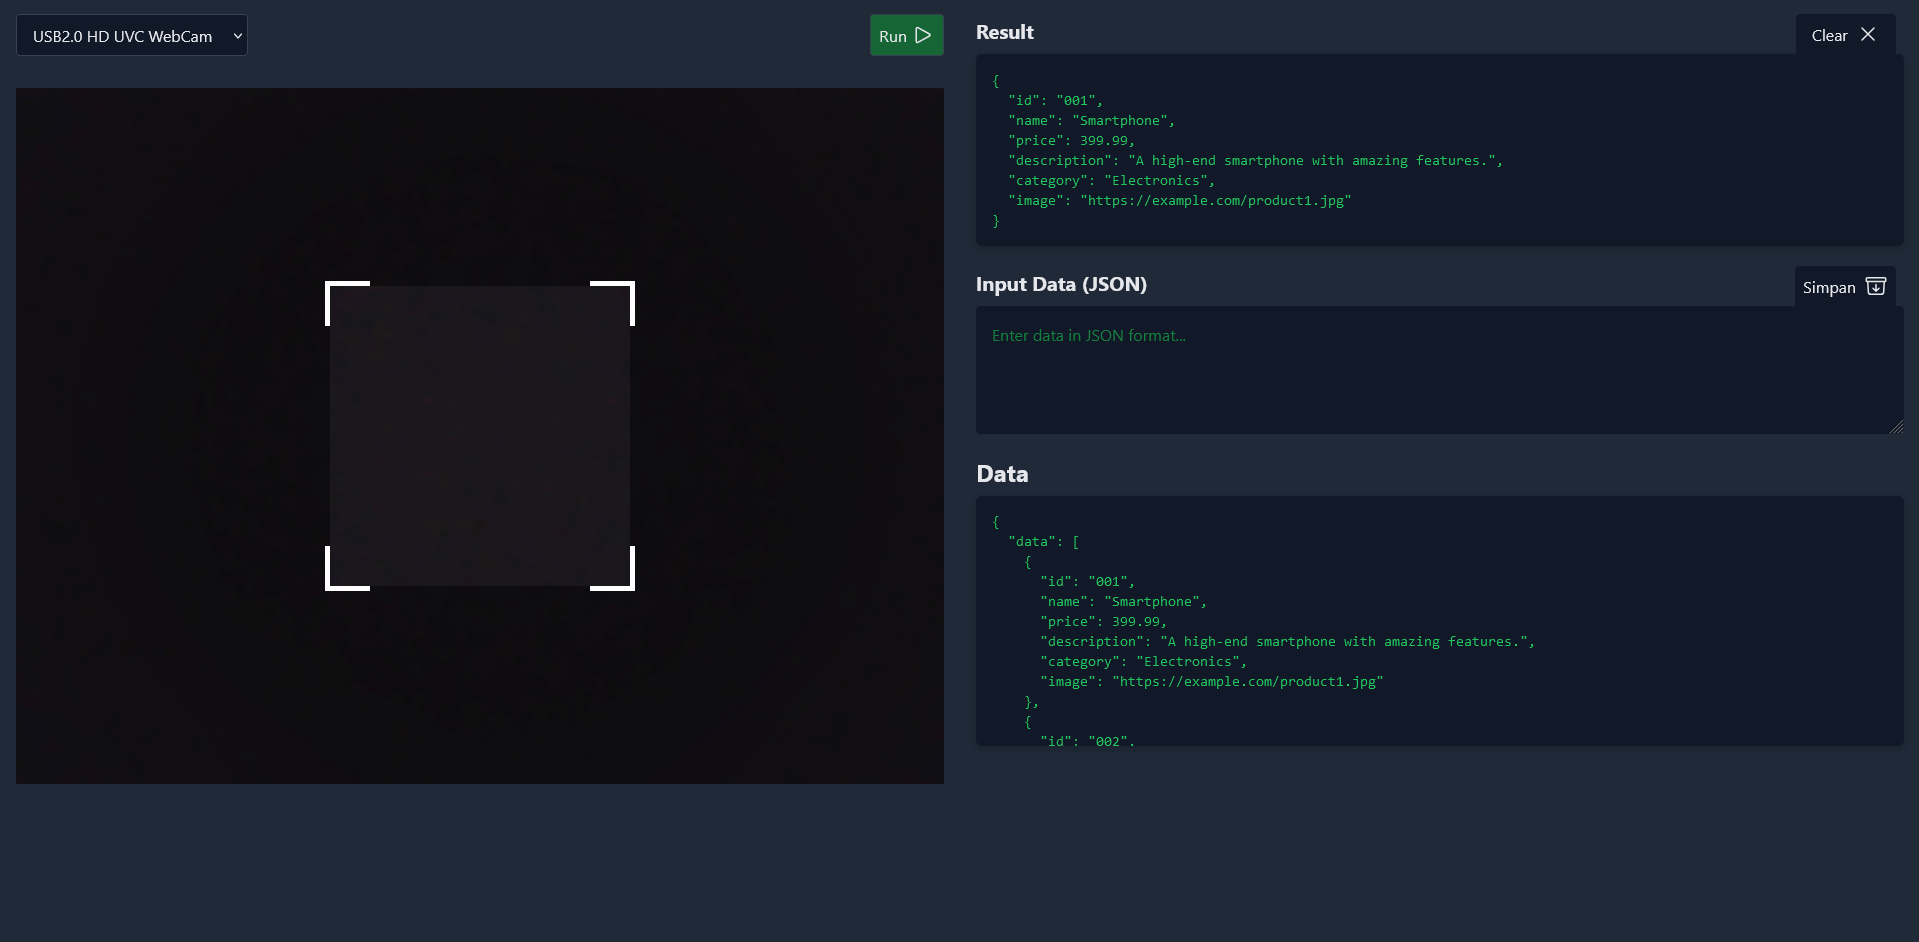This screenshot has width=1919, height=942.
Task: Open the USB2.0 HD UVC WebCam dropdown
Action: (x=132, y=35)
